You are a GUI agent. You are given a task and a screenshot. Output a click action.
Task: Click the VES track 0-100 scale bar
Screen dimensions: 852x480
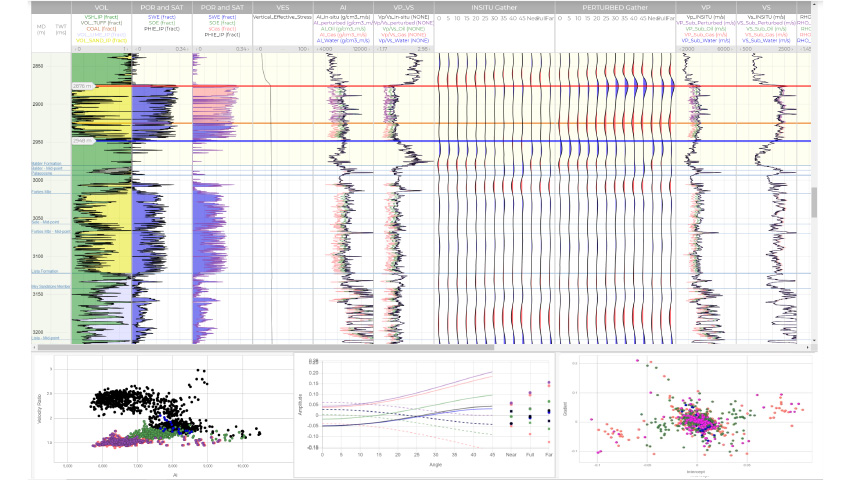[x=283, y=49]
